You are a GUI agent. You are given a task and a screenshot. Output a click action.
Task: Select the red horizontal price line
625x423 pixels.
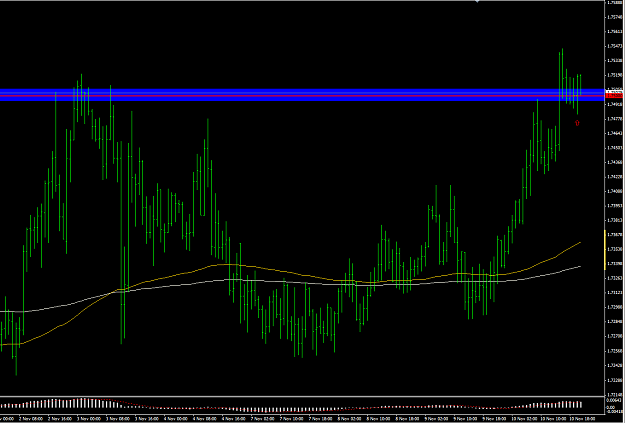[x=302, y=96]
